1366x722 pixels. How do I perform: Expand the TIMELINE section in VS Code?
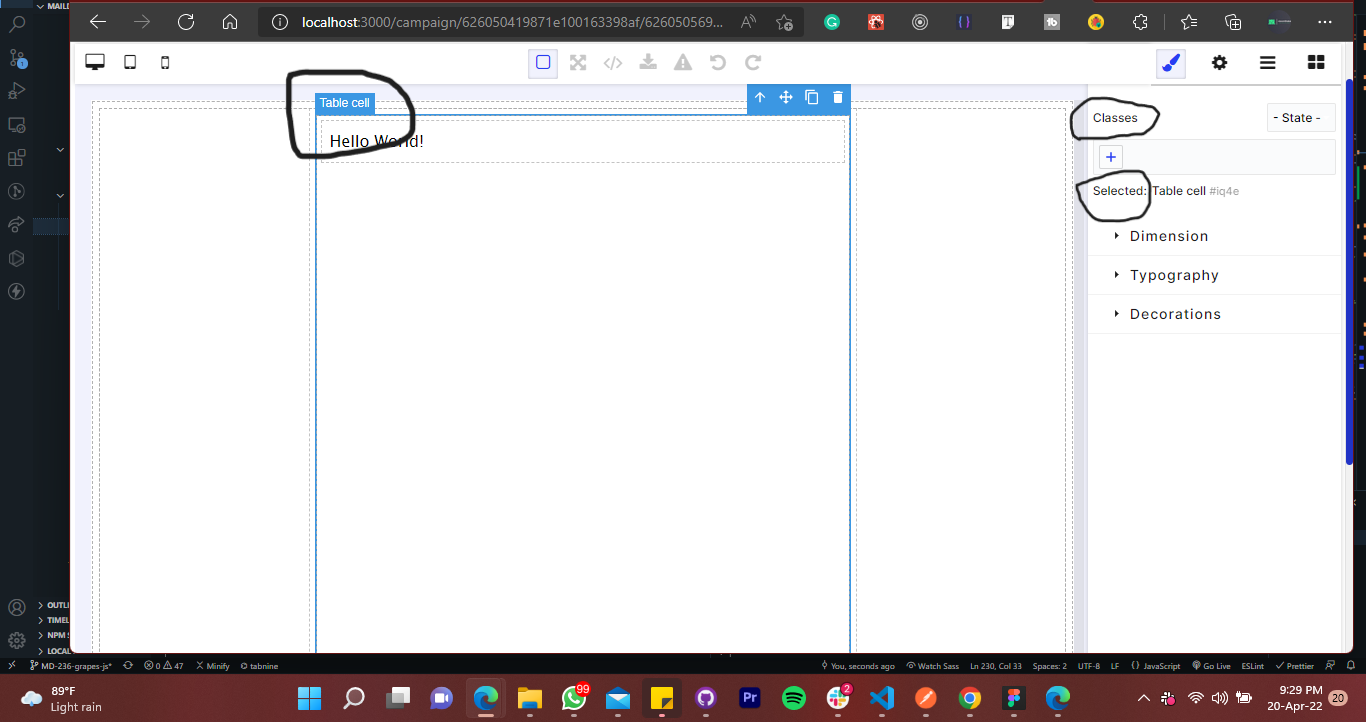(x=53, y=620)
